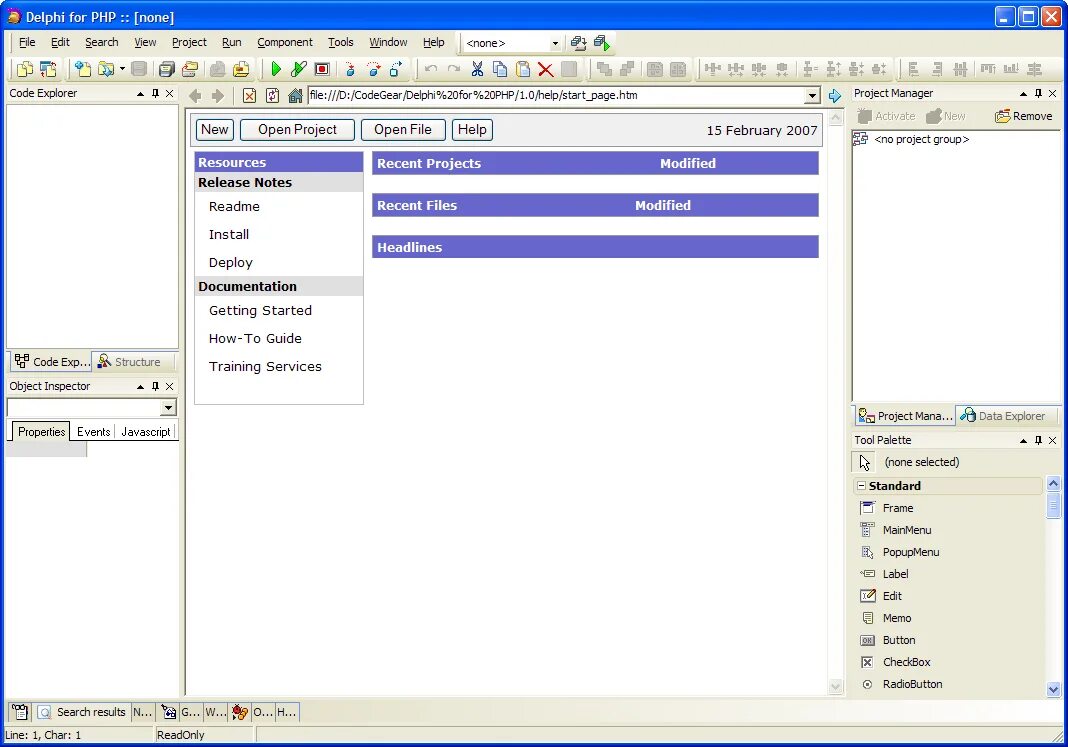Click the Stop (red square) toolbar icon
Viewport: 1068px width, 747px height.
coord(321,69)
